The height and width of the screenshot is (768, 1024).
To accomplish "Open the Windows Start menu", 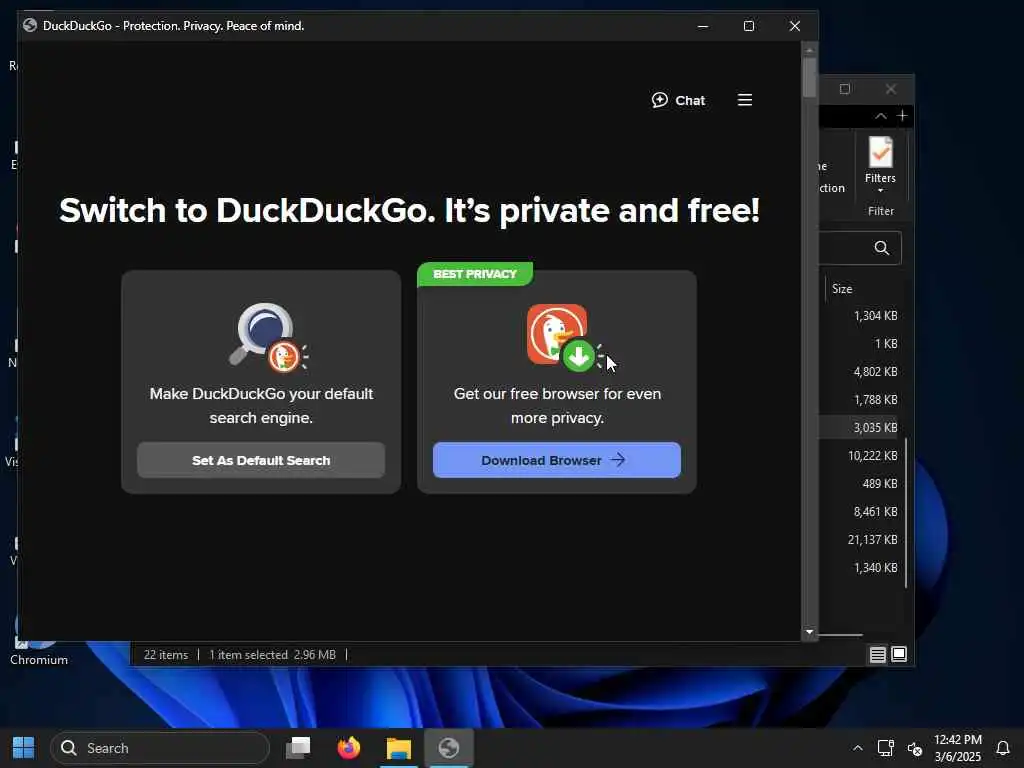I will (24, 748).
